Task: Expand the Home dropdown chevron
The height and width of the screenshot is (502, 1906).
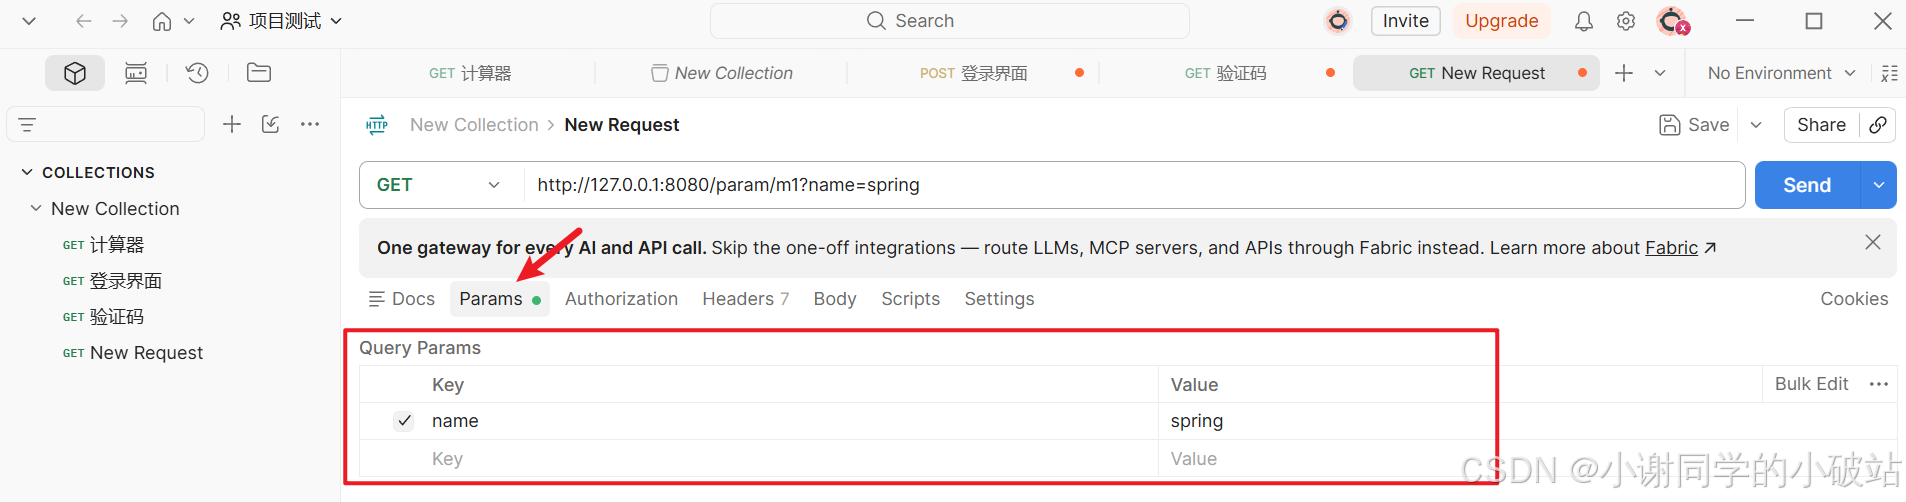Action: click(x=189, y=21)
